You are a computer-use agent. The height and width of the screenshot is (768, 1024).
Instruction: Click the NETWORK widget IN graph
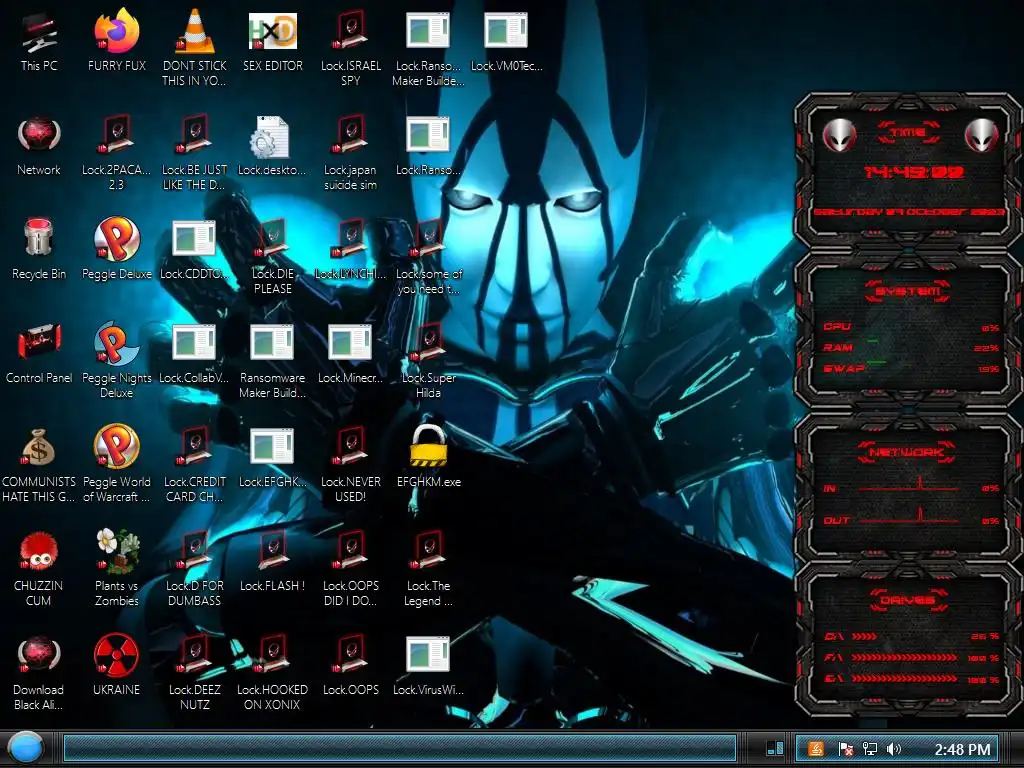click(909, 485)
